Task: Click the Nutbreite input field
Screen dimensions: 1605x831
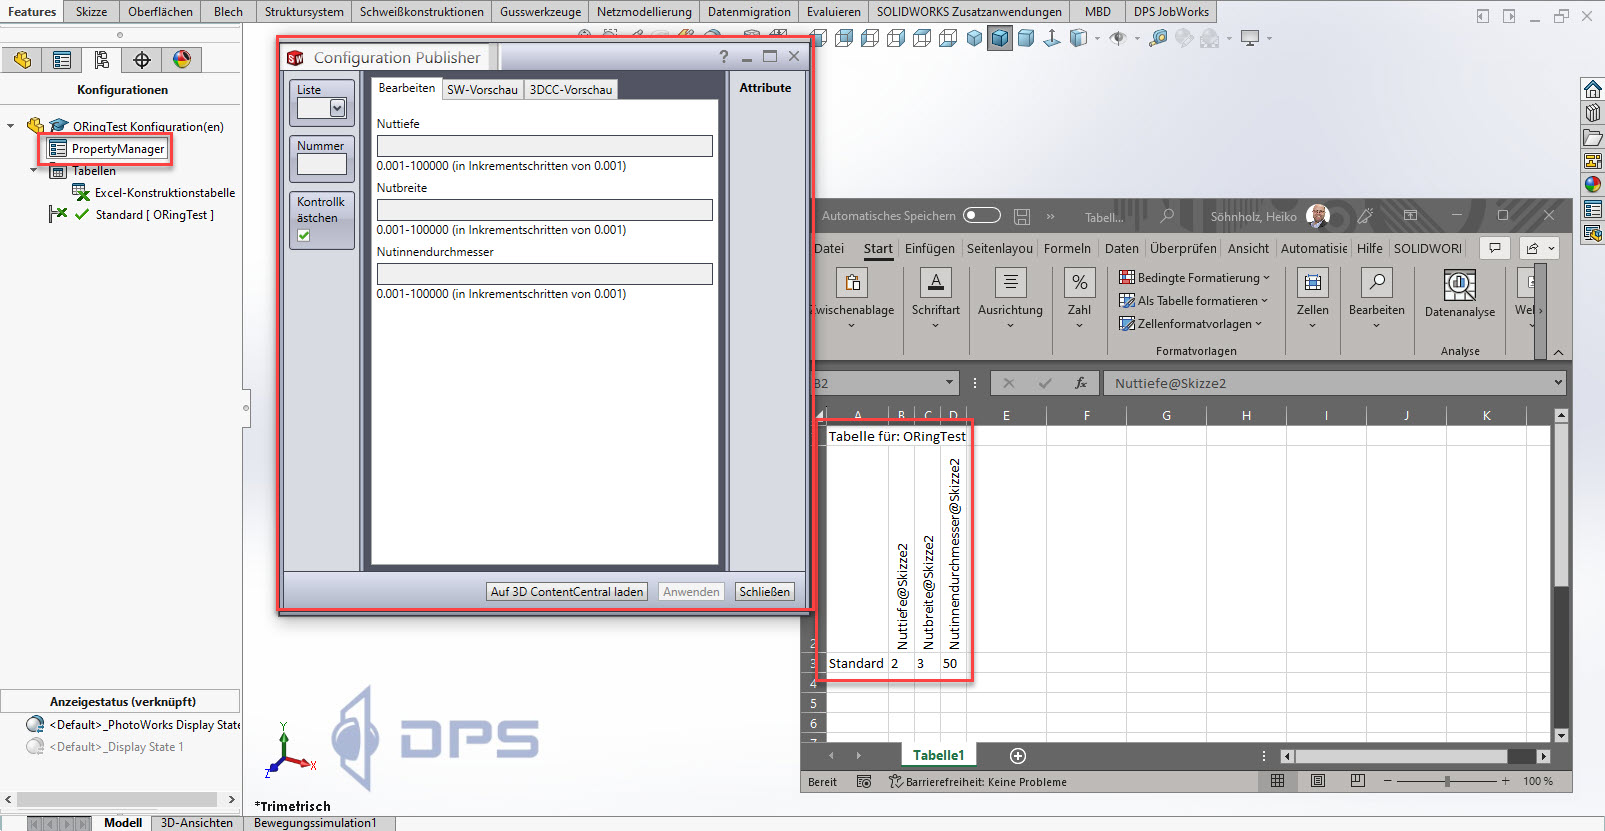Action: (x=544, y=210)
